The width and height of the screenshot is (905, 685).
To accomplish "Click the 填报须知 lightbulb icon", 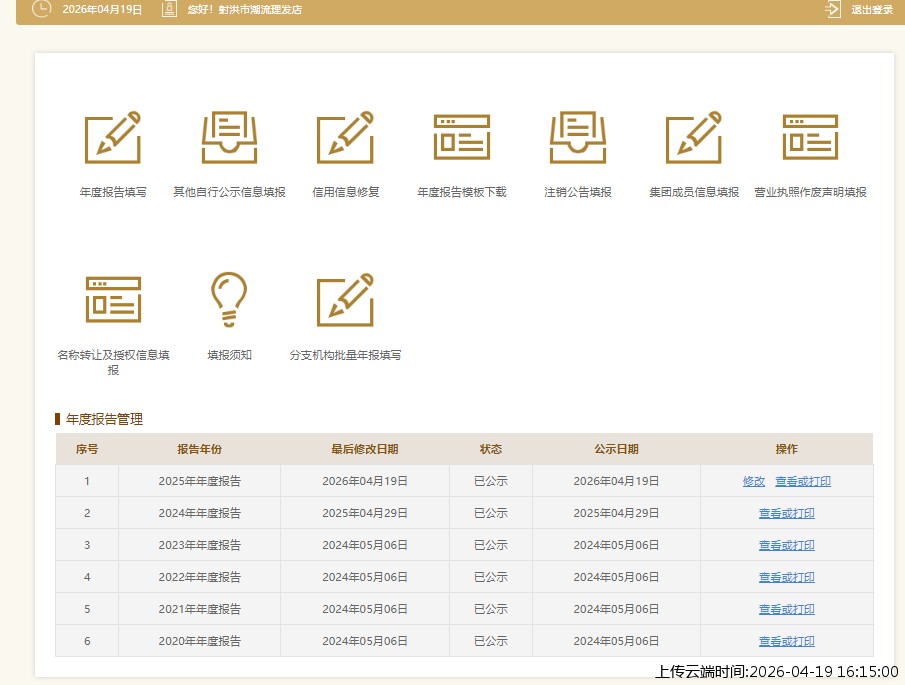I will point(229,300).
